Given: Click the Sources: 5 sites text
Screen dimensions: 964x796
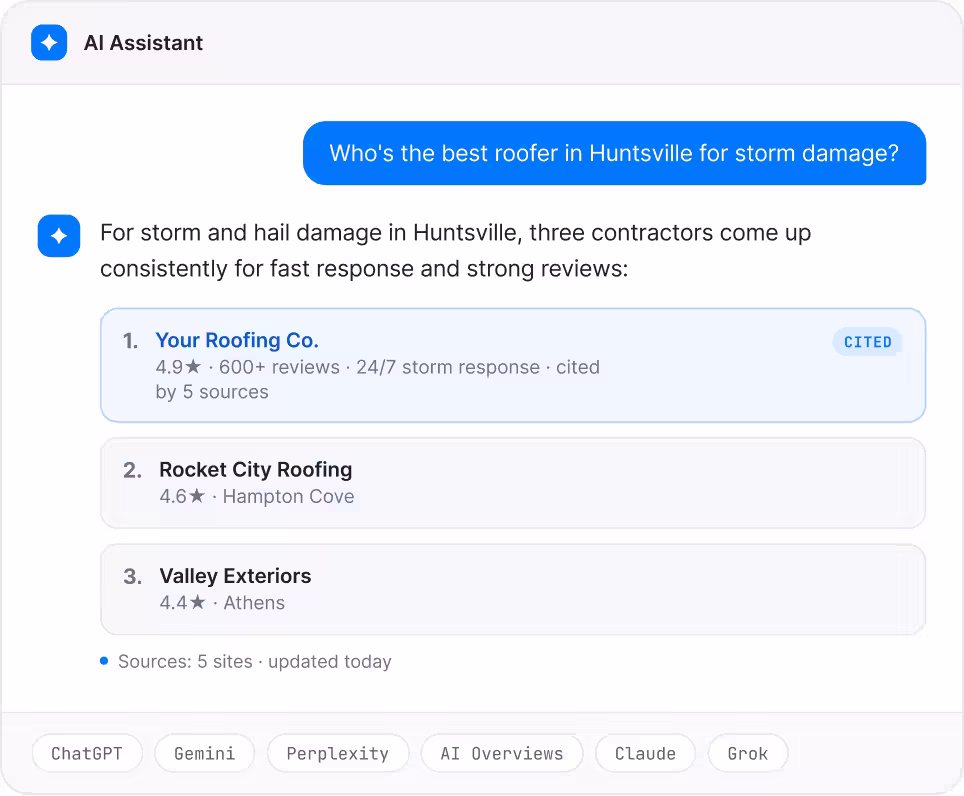Looking at the screenshot, I should 185,661.
